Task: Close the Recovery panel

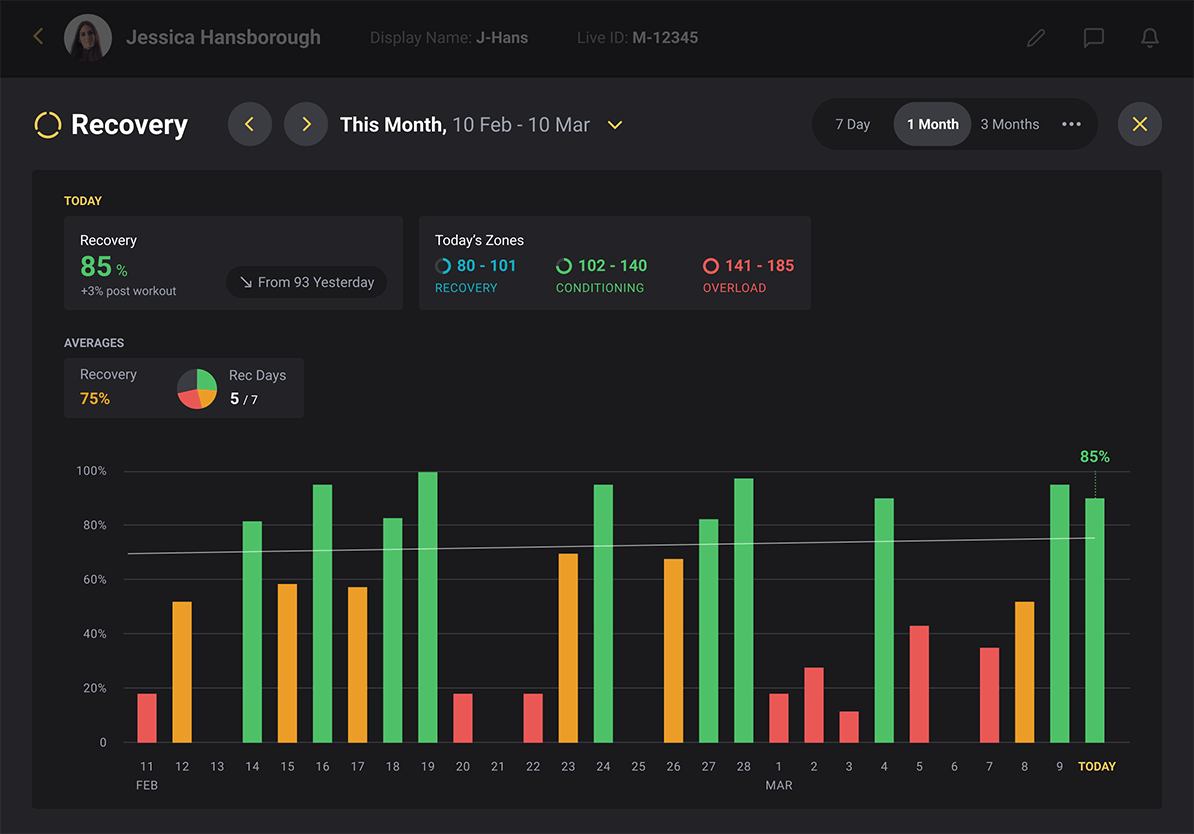Action: 1139,125
